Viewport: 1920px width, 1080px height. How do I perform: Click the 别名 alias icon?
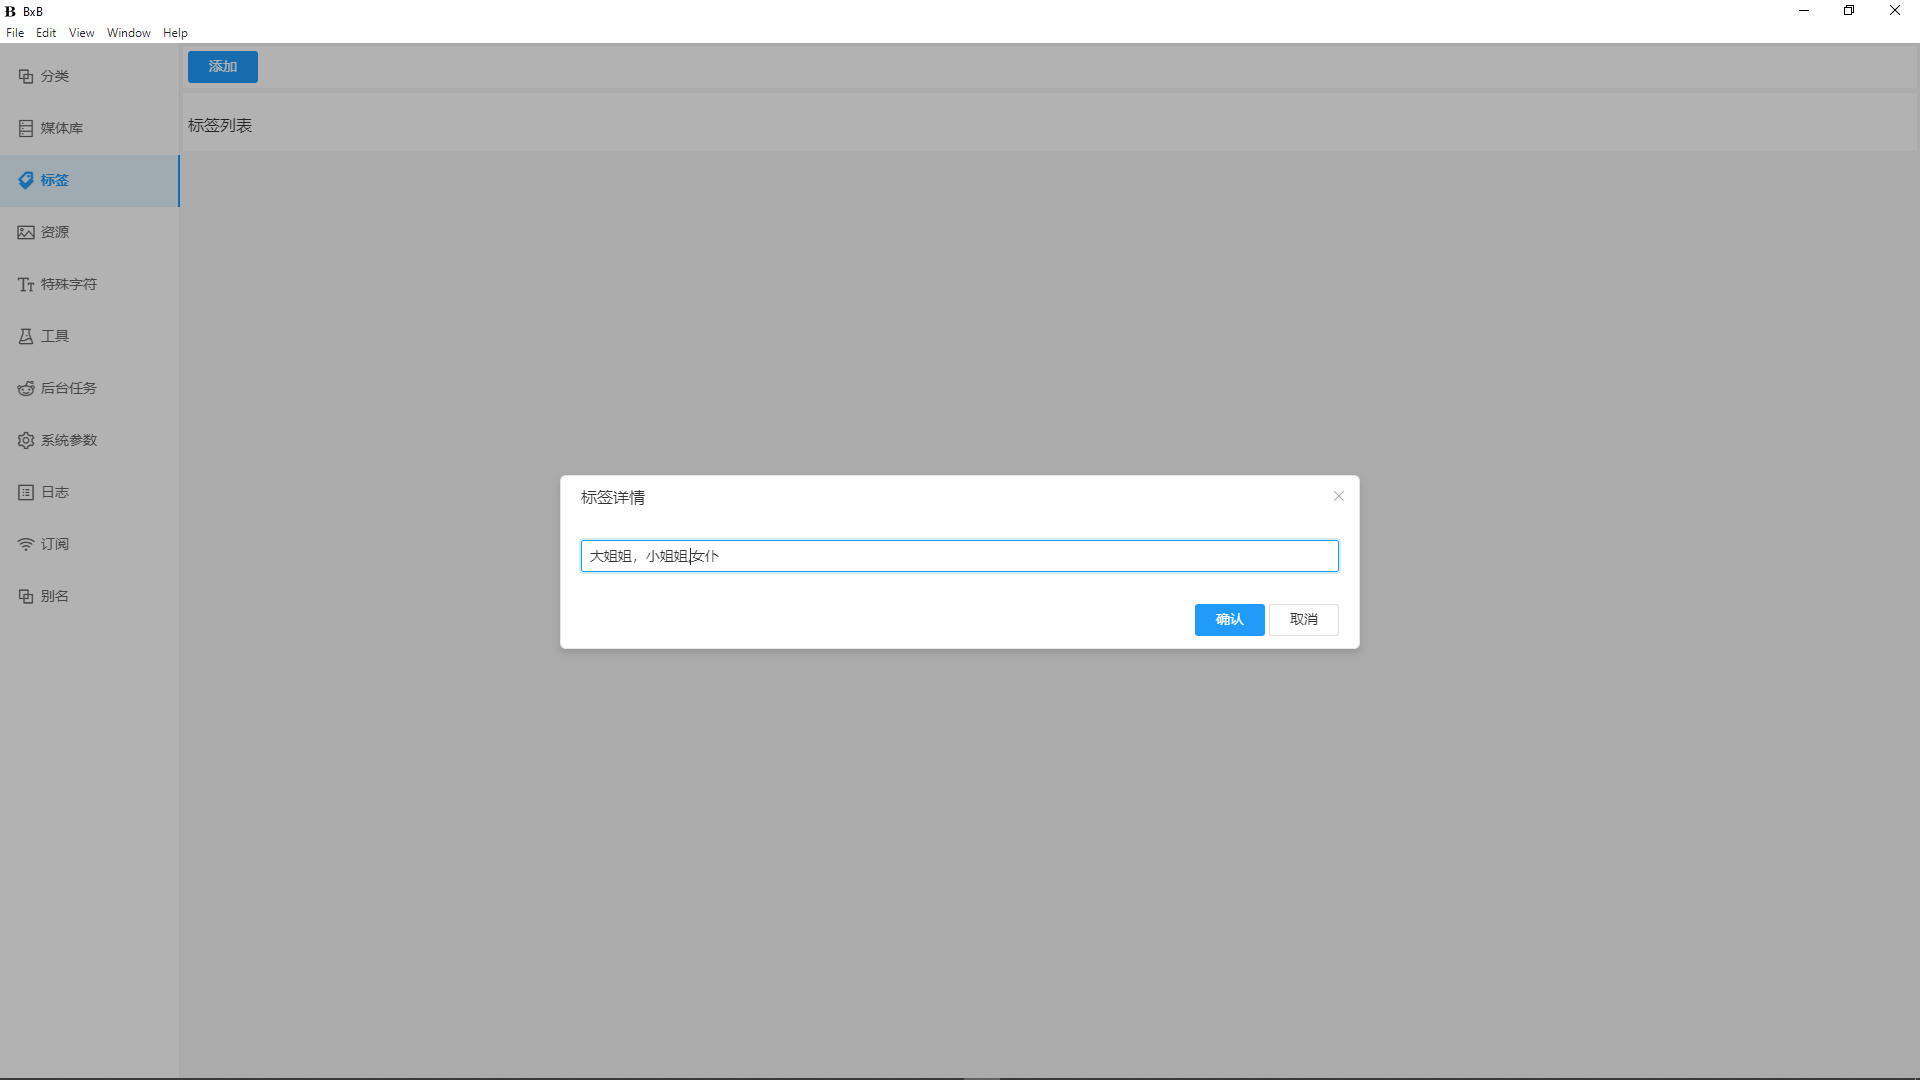[x=26, y=596]
